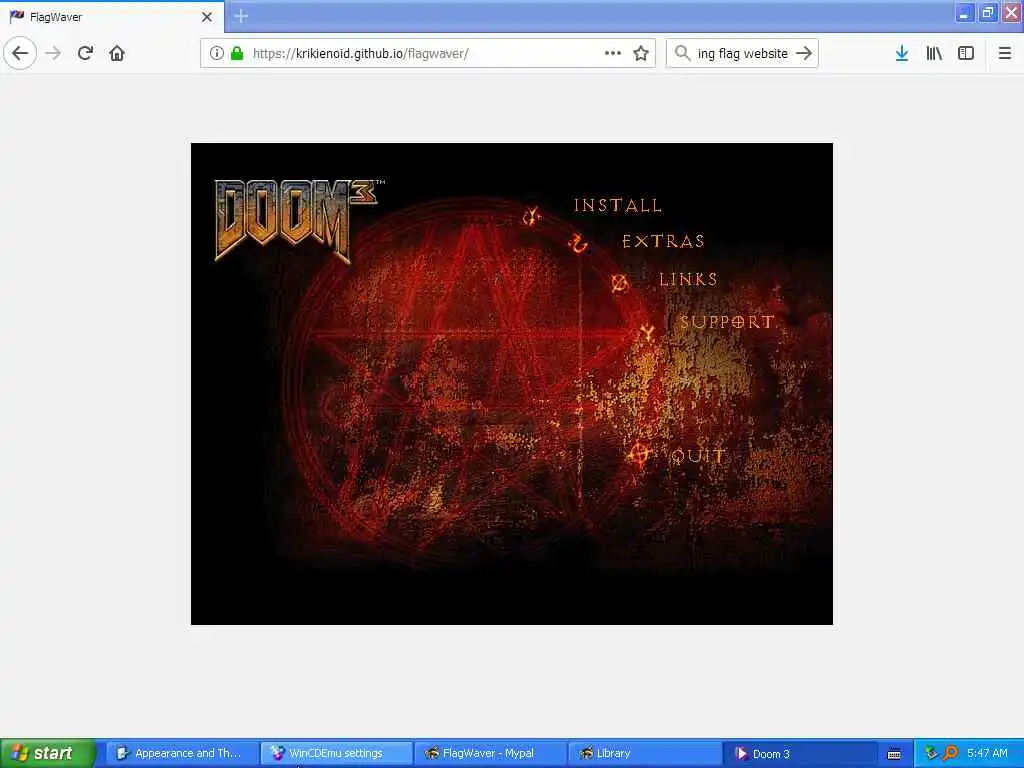Screen dimensions: 1024x768
Task: Click glowing rune beside EXTRAS
Action: tap(578, 244)
